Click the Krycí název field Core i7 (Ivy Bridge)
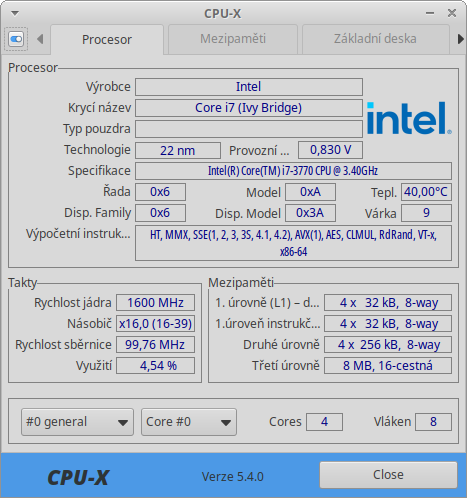Viewport: 467px width, 498px height. click(x=249, y=108)
